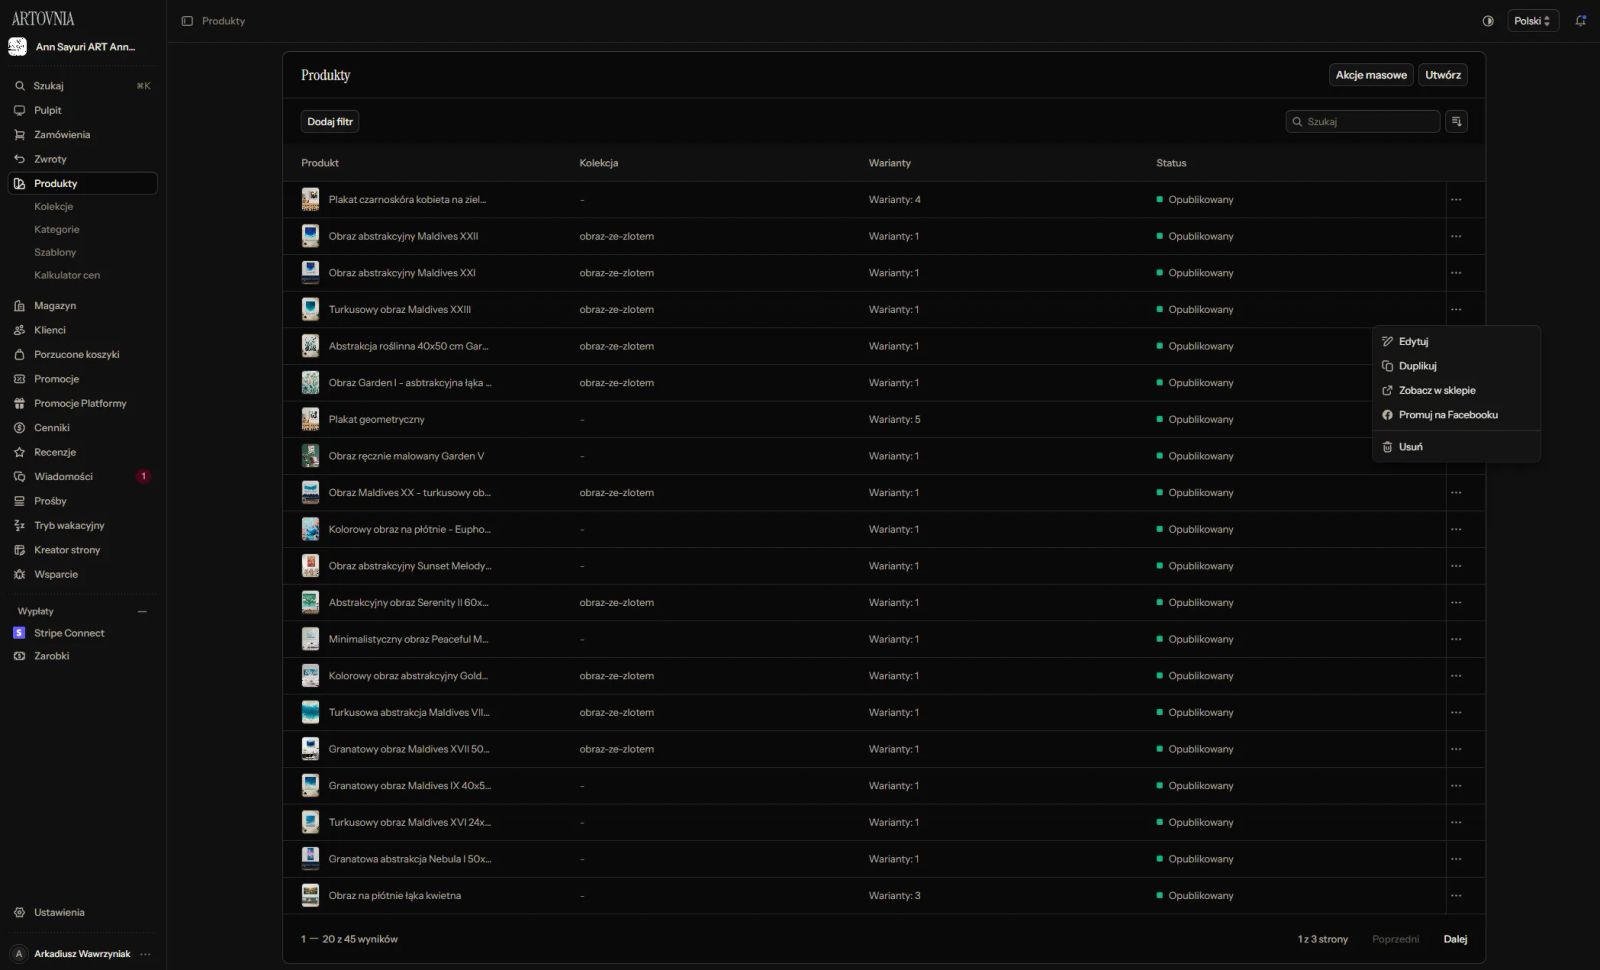Open Wiadomości messages section

82,477
